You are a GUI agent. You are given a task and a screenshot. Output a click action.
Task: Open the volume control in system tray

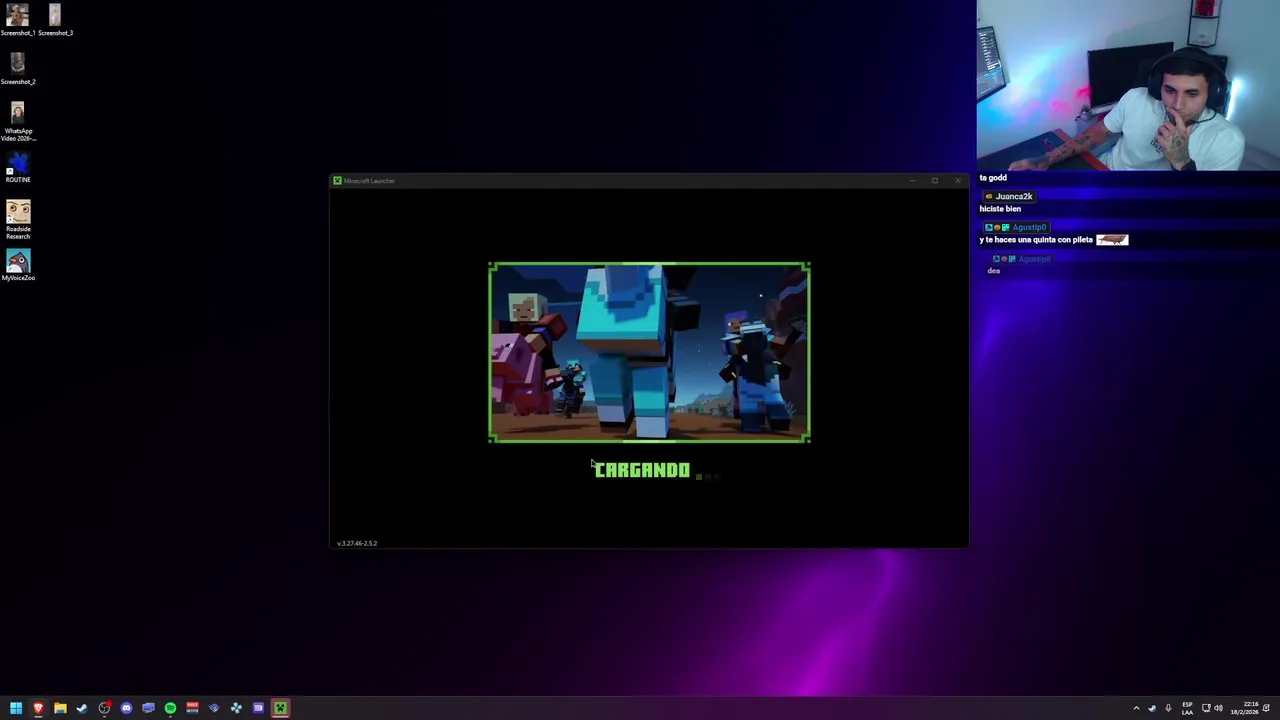(1218, 708)
